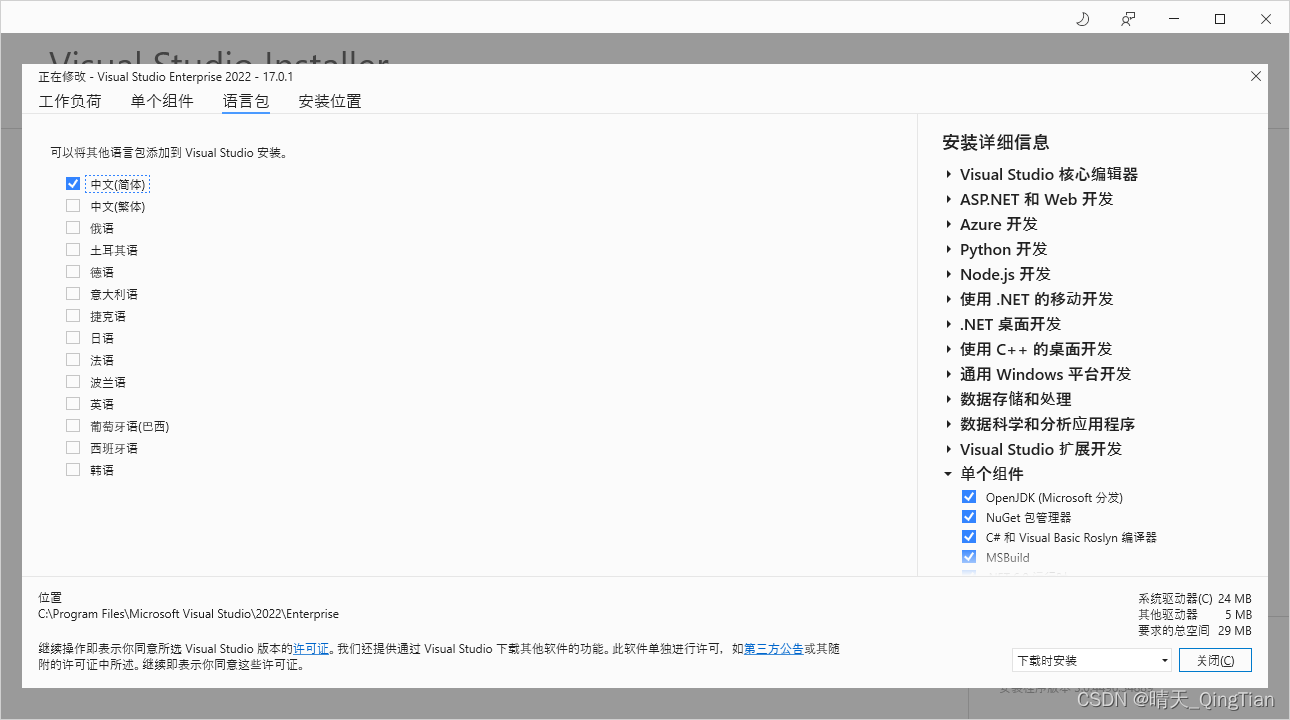Screen dimensions: 1290x720
Task: Disable the NuGet 包管理器 component
Action: (x=968, y=516)
